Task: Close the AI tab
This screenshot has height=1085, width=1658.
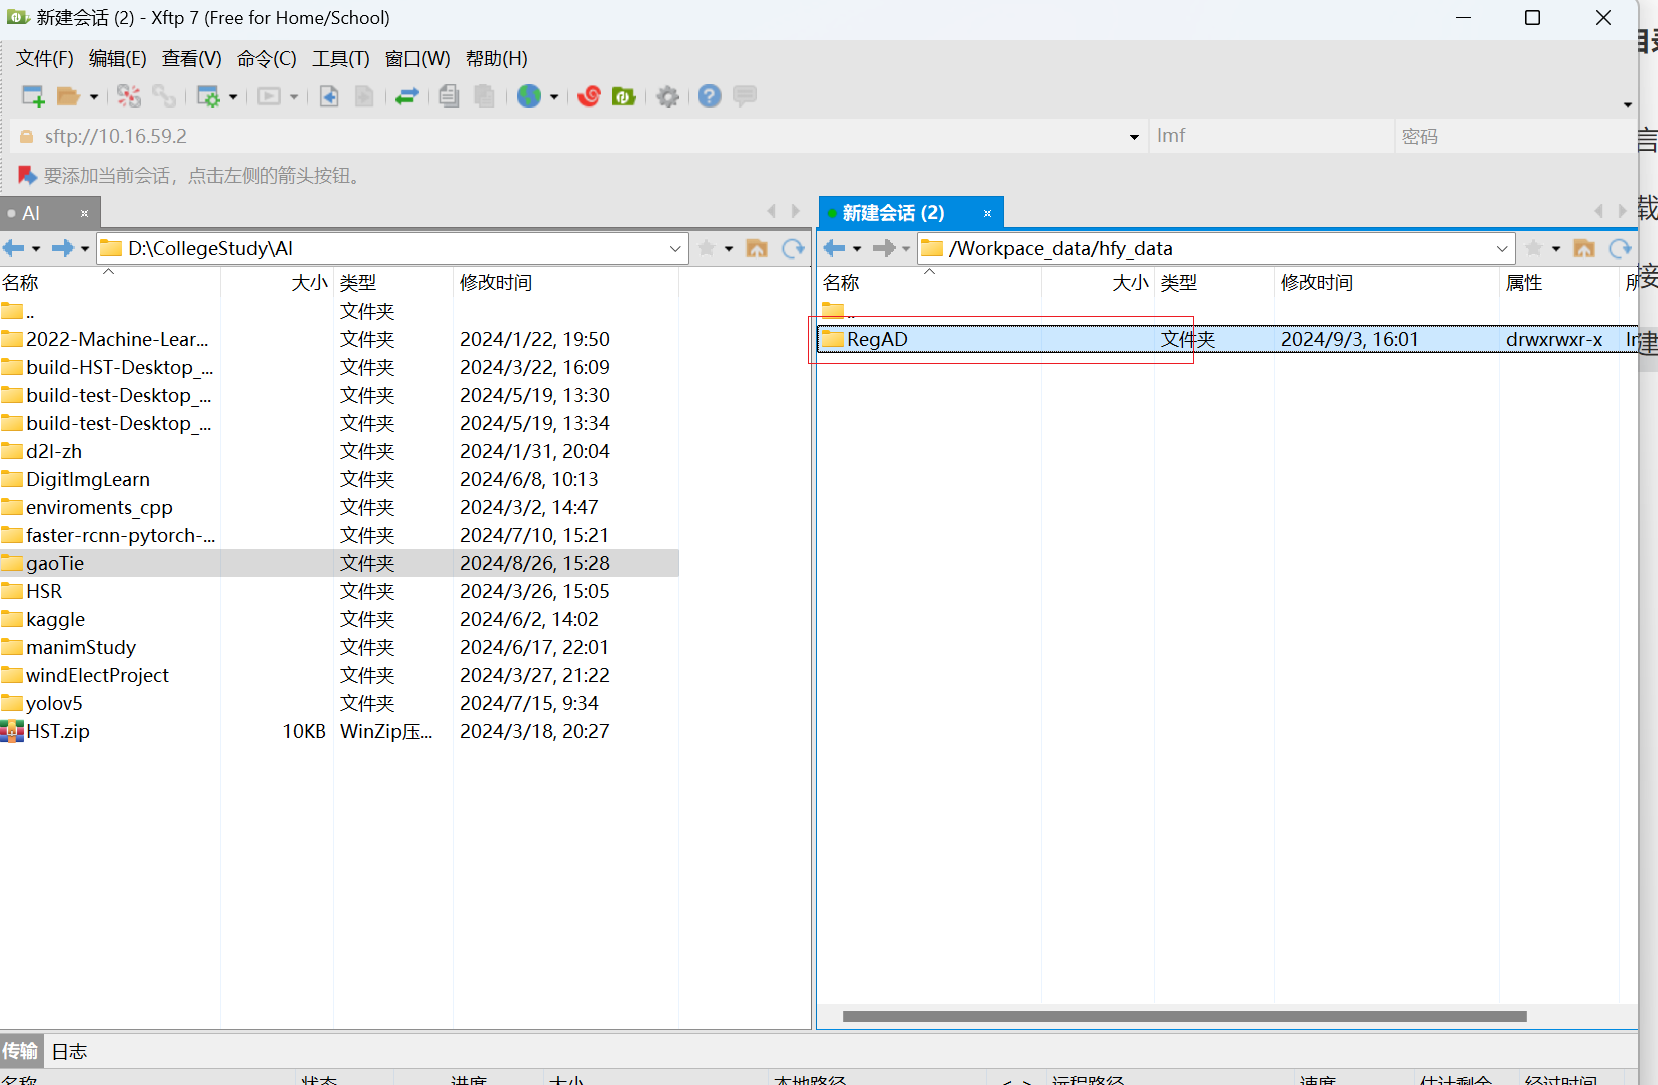Action: [85, 213]
